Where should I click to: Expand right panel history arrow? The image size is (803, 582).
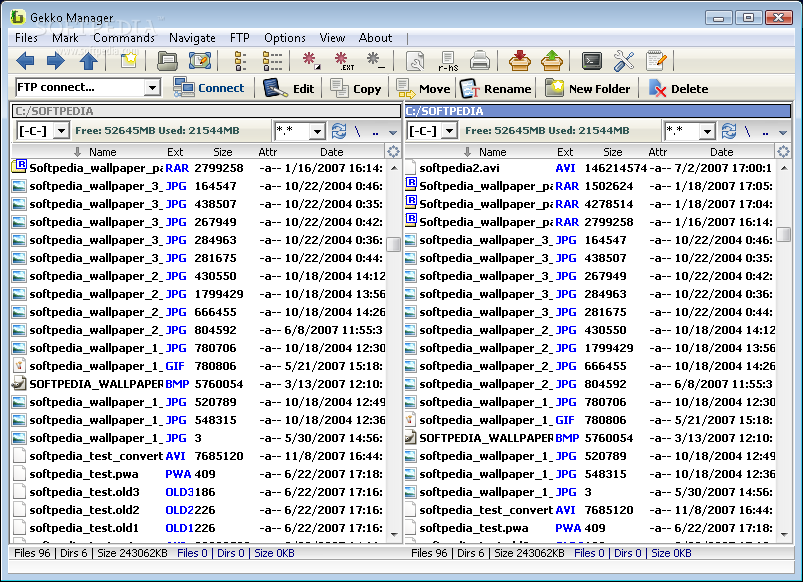pyautogui.click(x=783, y=133)
